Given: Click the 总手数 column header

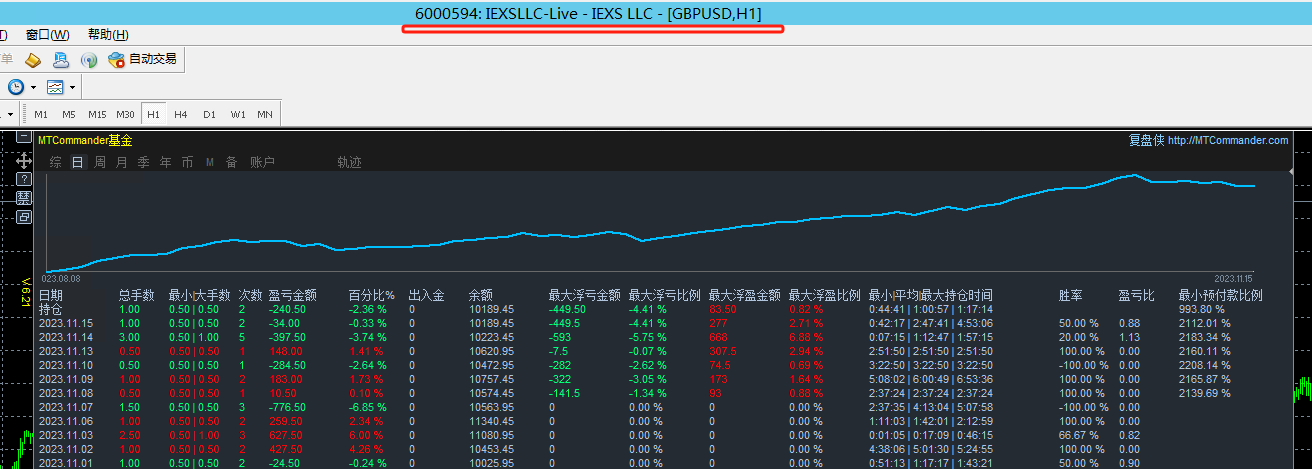Looking at the screenshot, I should coord(136,295).
